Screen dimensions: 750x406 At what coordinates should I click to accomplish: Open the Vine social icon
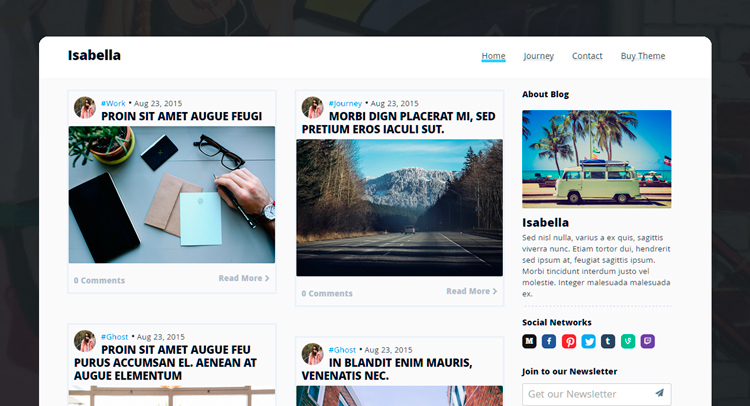pos(628,341)
